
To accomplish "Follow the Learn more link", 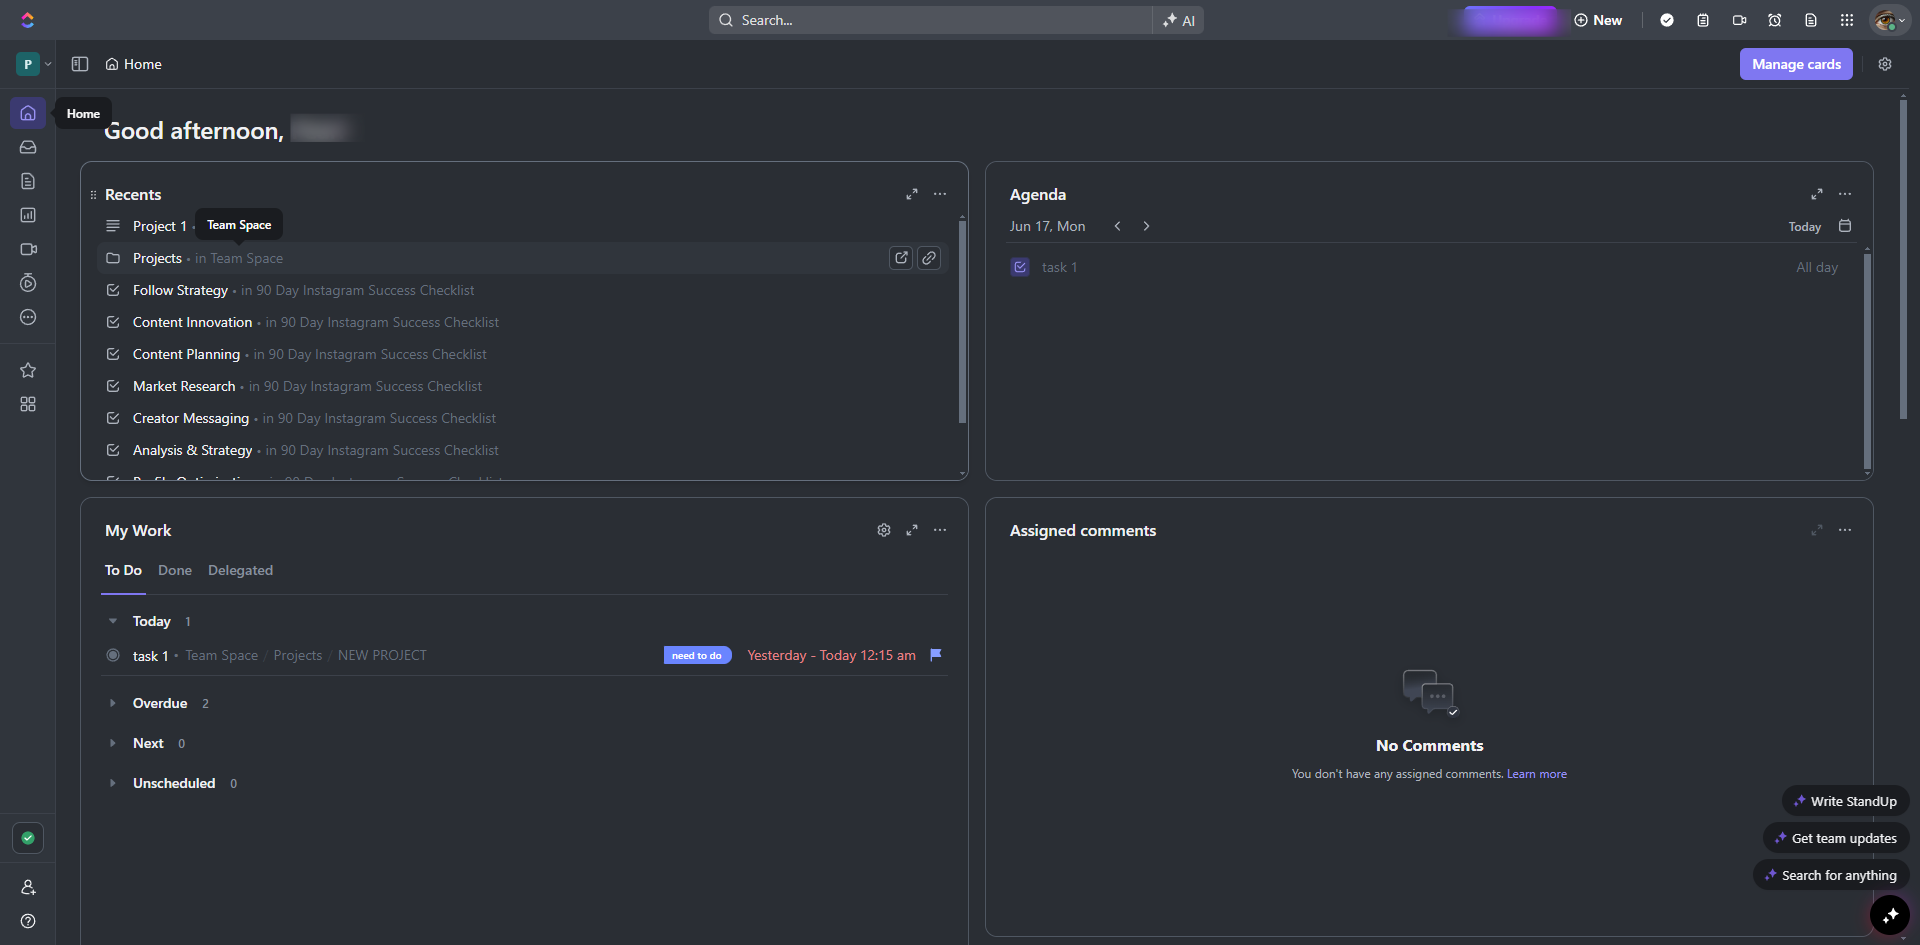I will tap(1536, 774).
